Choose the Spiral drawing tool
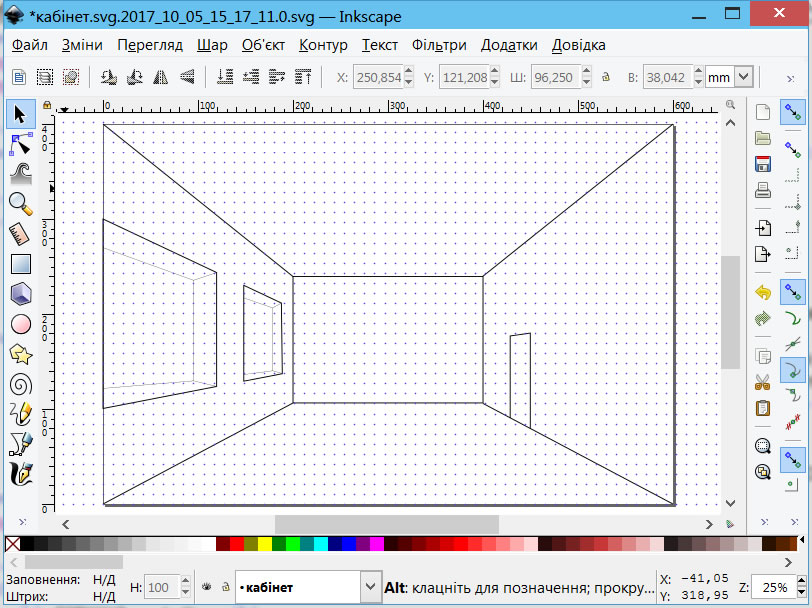This screenshot has height=608, width=812. coord(20,384)
